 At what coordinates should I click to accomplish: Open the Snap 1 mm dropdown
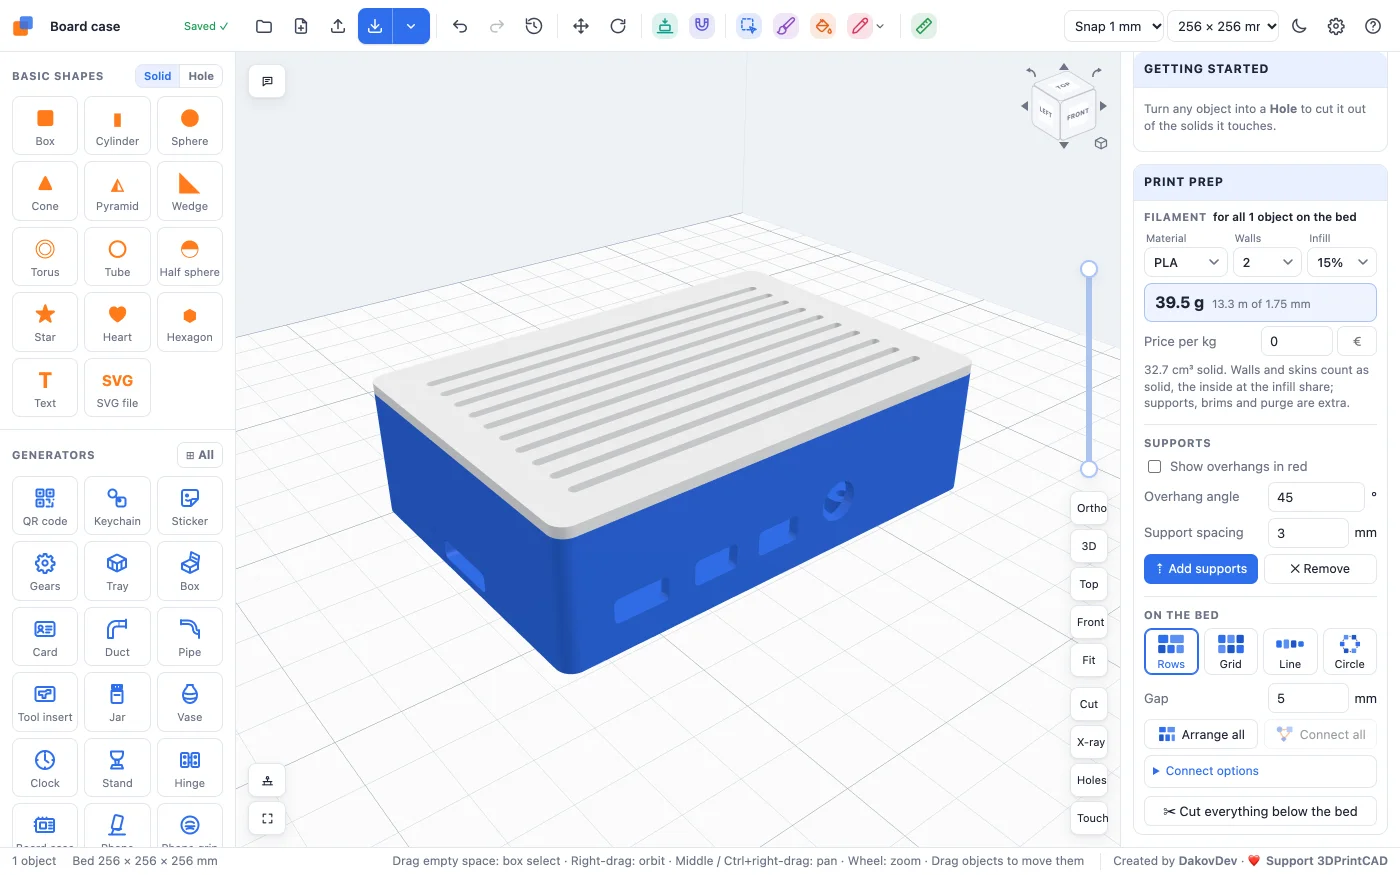[1115, 26]
